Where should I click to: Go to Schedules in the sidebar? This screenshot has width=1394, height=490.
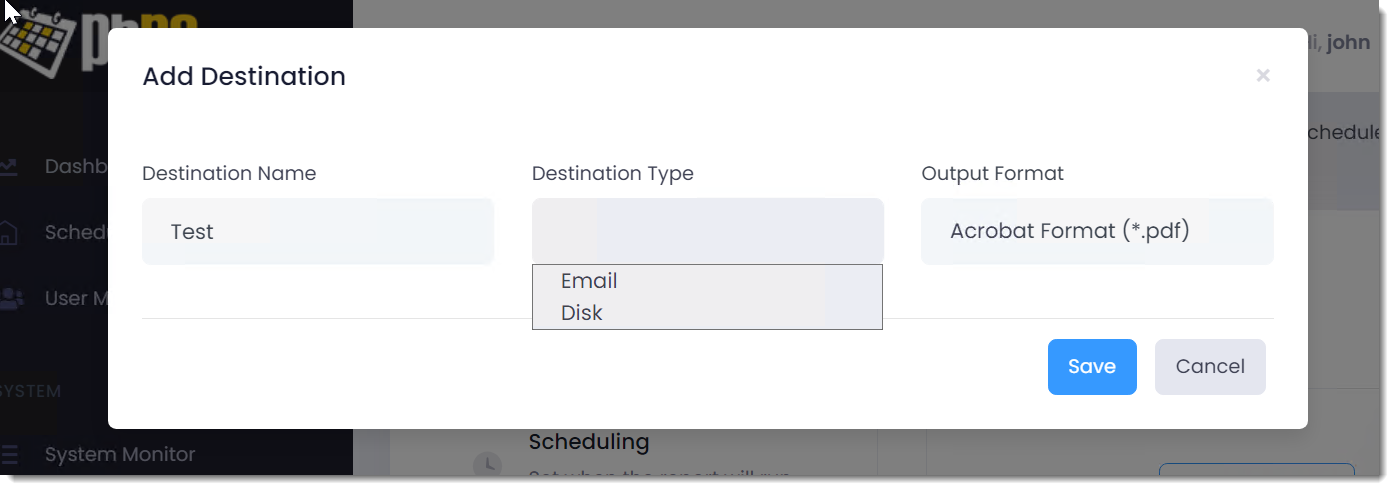tap(75, 232)
